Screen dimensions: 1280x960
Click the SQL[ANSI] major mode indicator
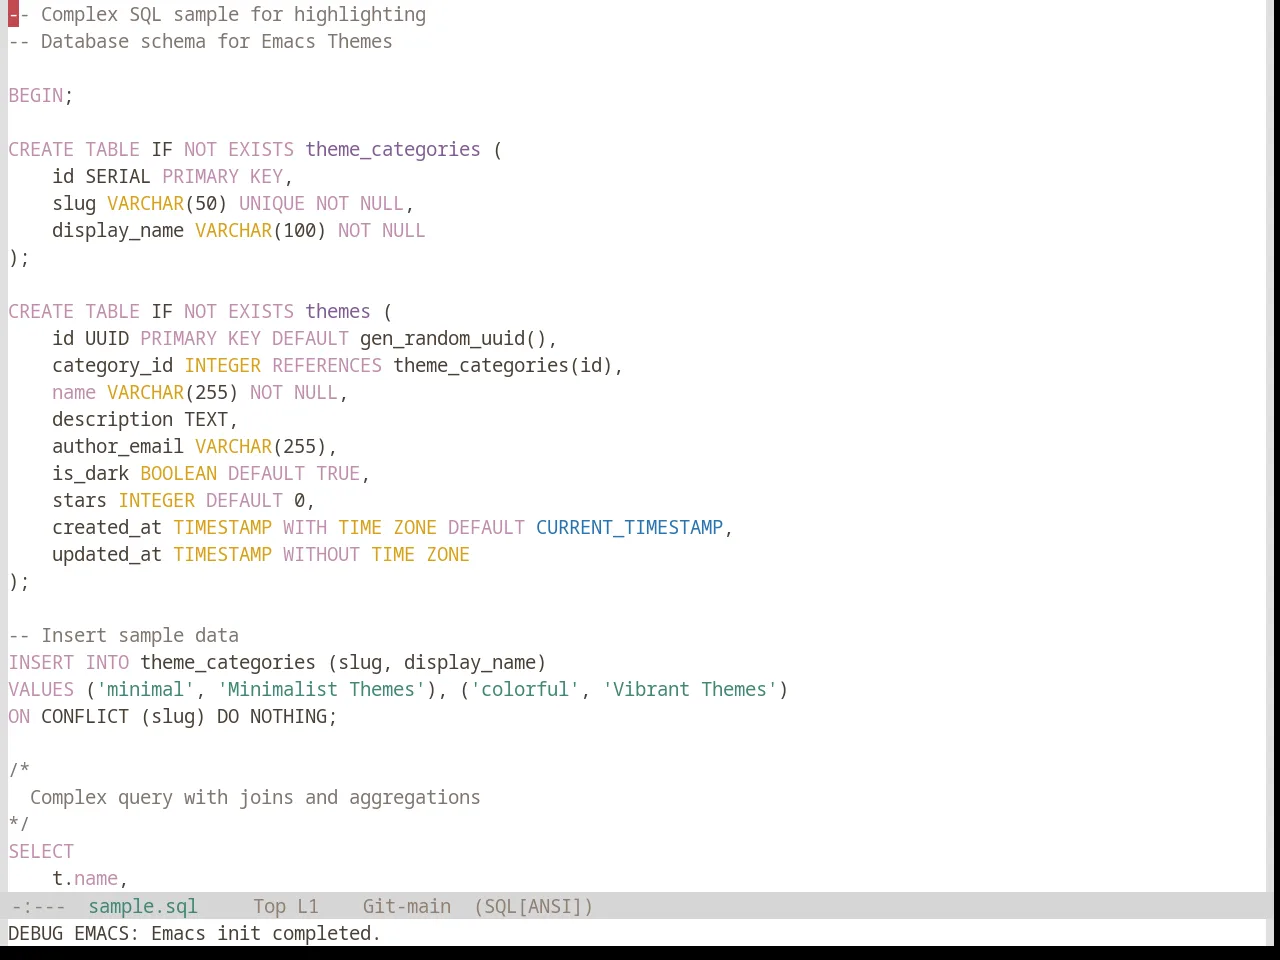pyautogui.click(x=533, y=906)
